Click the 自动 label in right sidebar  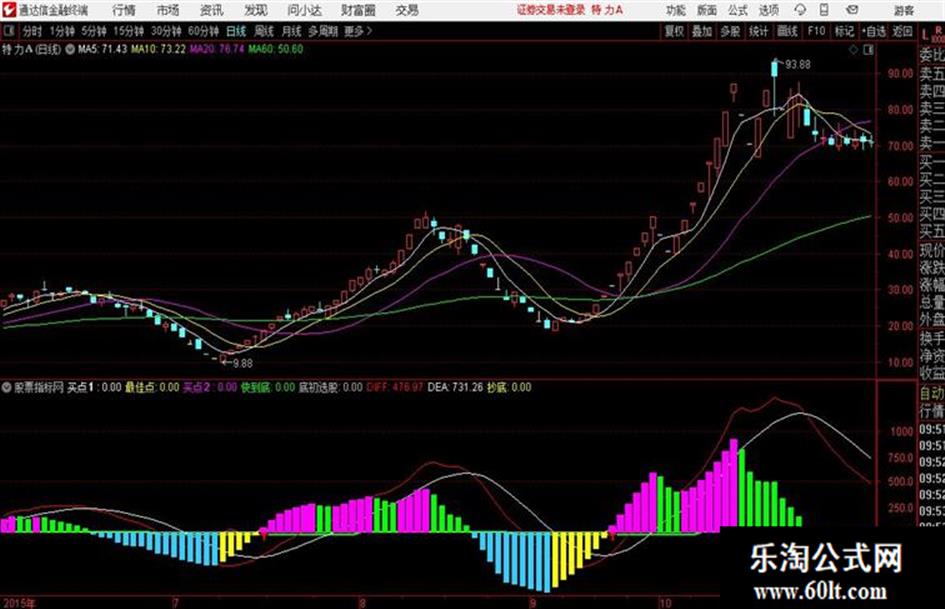point(931,394)
